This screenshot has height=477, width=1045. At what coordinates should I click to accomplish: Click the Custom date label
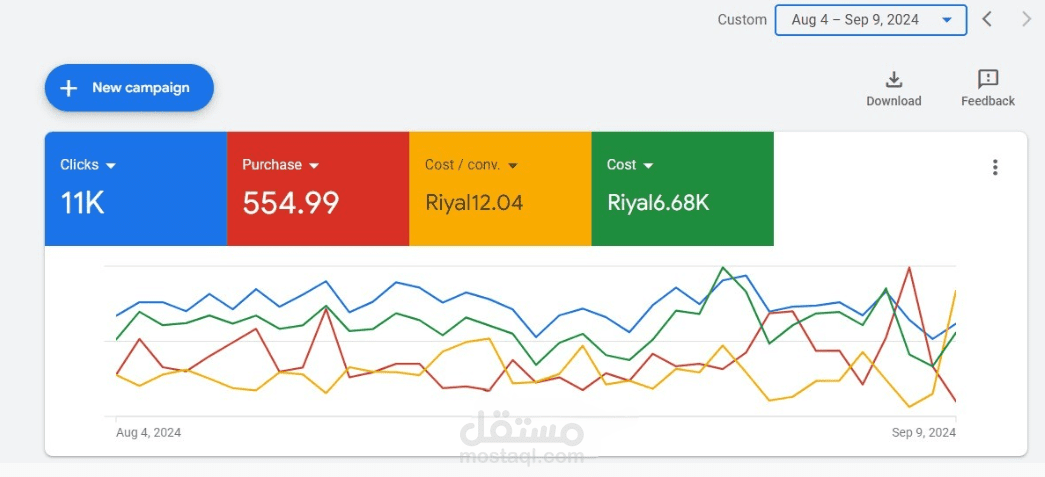click(742, 20)
